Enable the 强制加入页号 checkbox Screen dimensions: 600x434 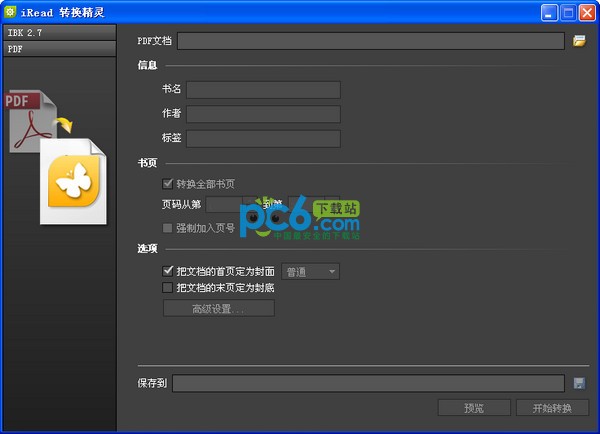(x=167, y=228)
